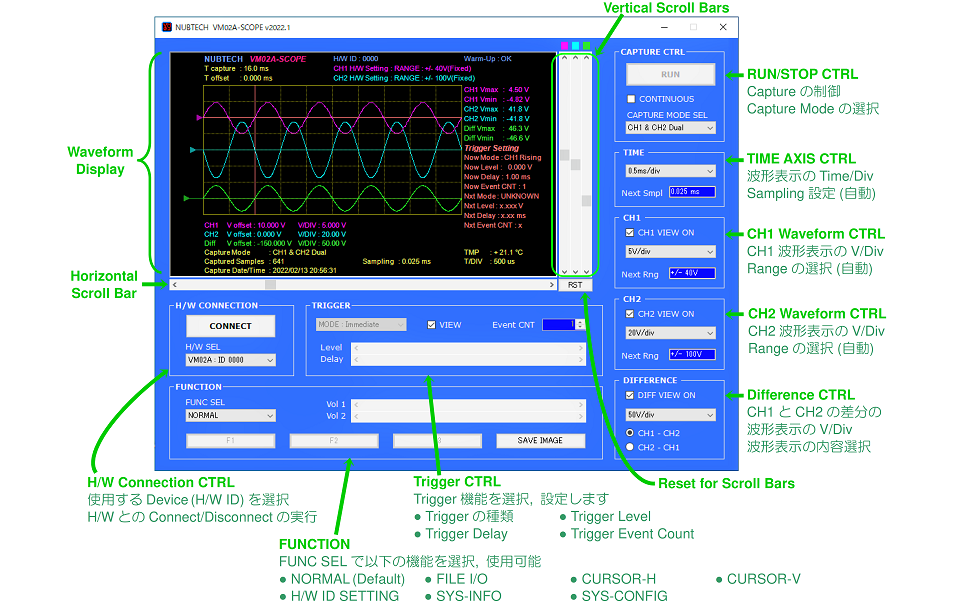The width and height of the screenshot is (978, 603).
Task: Click the RST scroll bar reset button
Action: click(x=575, y=285)
